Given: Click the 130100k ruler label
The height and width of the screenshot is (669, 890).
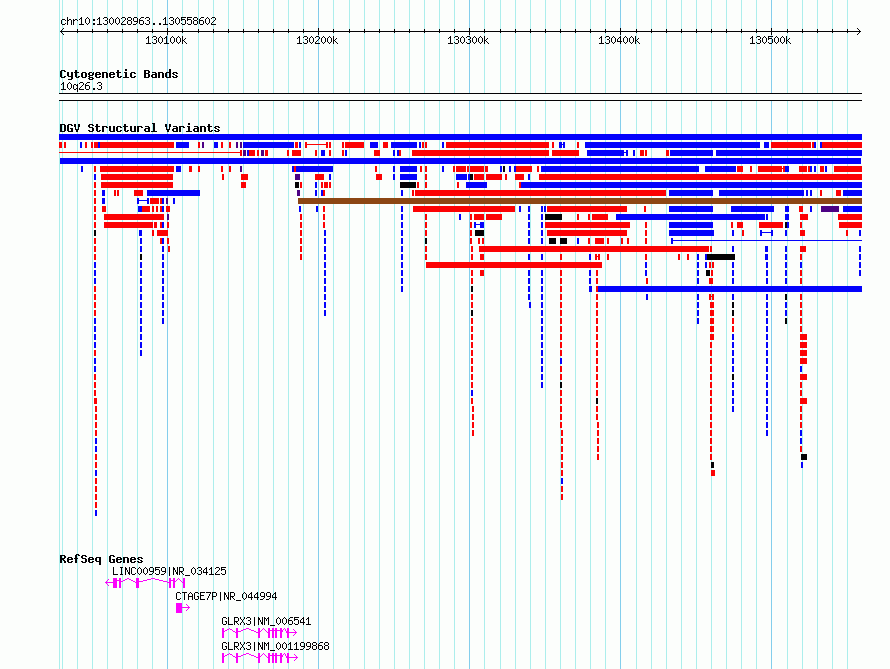Looking at the screenshot, I should coord(166,40).
